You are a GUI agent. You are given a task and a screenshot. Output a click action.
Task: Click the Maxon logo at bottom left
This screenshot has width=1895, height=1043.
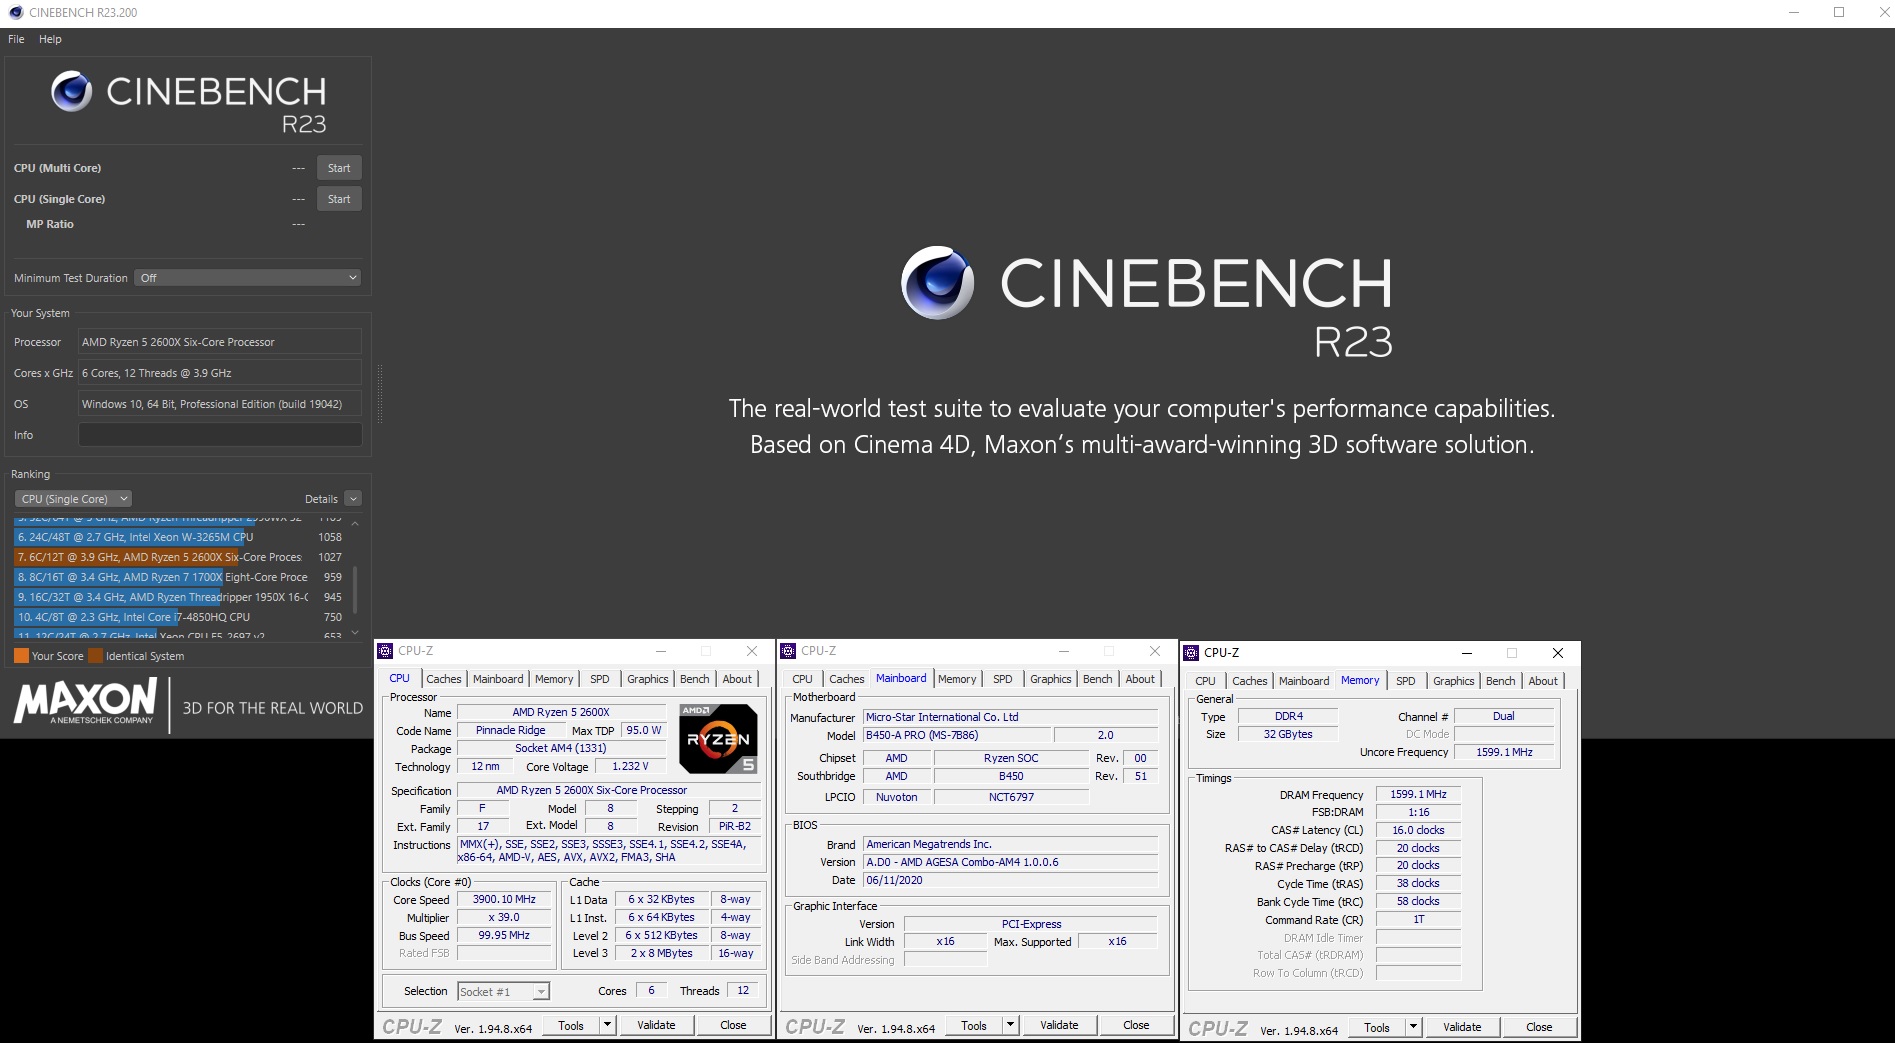(85, 701)
